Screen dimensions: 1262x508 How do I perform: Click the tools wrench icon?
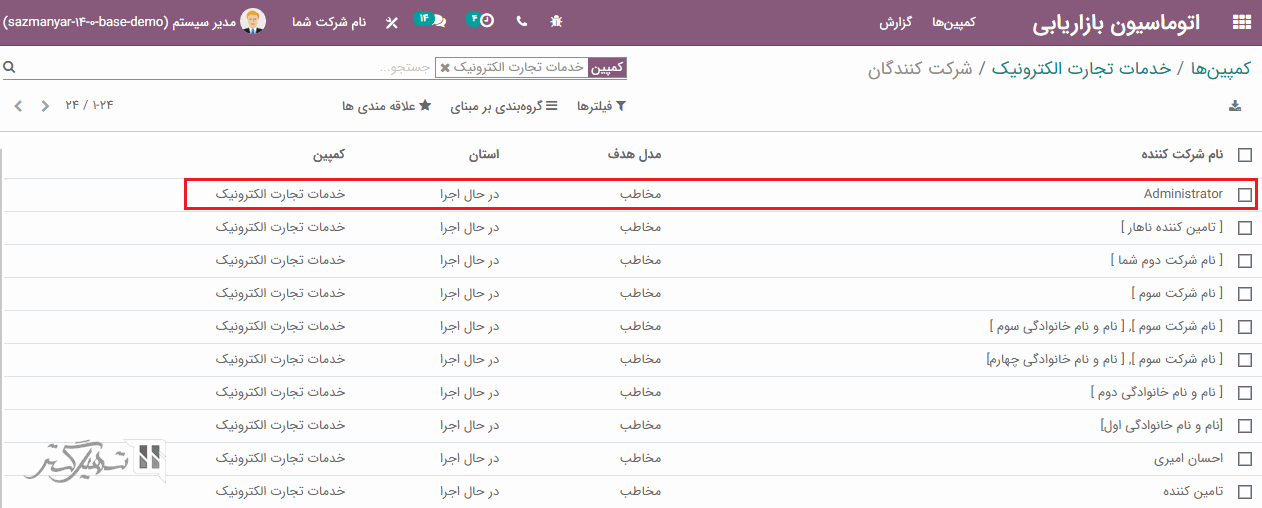click(391, 22)
